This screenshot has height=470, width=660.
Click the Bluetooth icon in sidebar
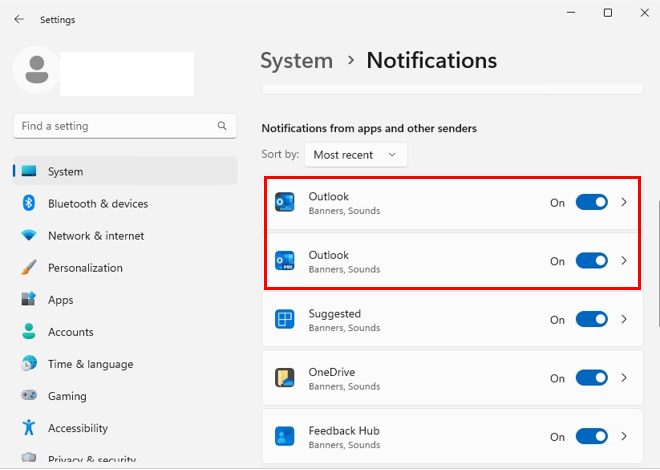point(29,203)
